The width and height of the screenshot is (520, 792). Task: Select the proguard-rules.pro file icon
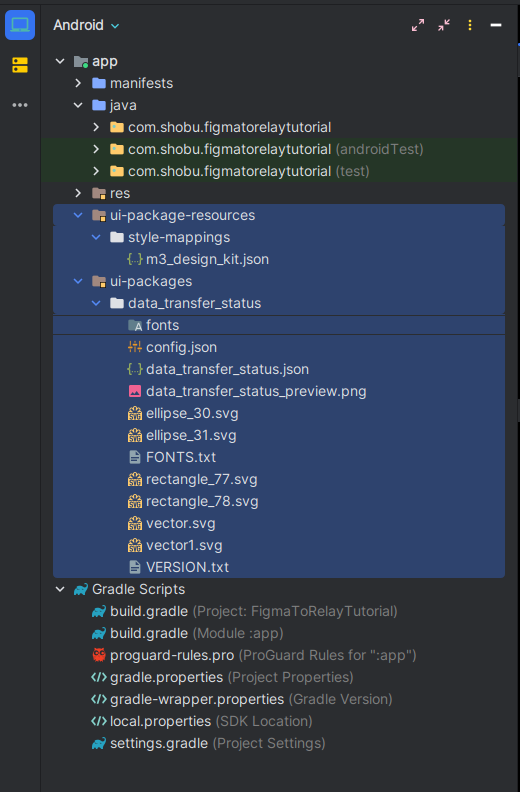[x=99, y=655]
